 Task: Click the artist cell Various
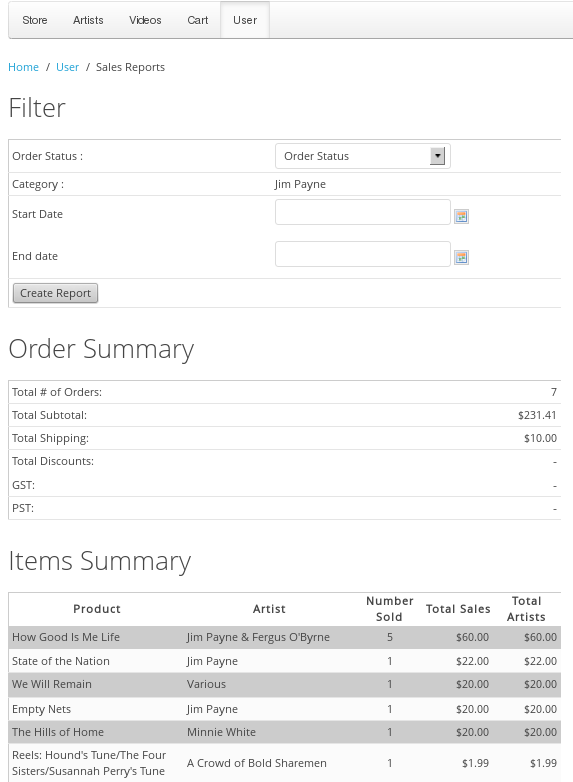tap(206, 684)
